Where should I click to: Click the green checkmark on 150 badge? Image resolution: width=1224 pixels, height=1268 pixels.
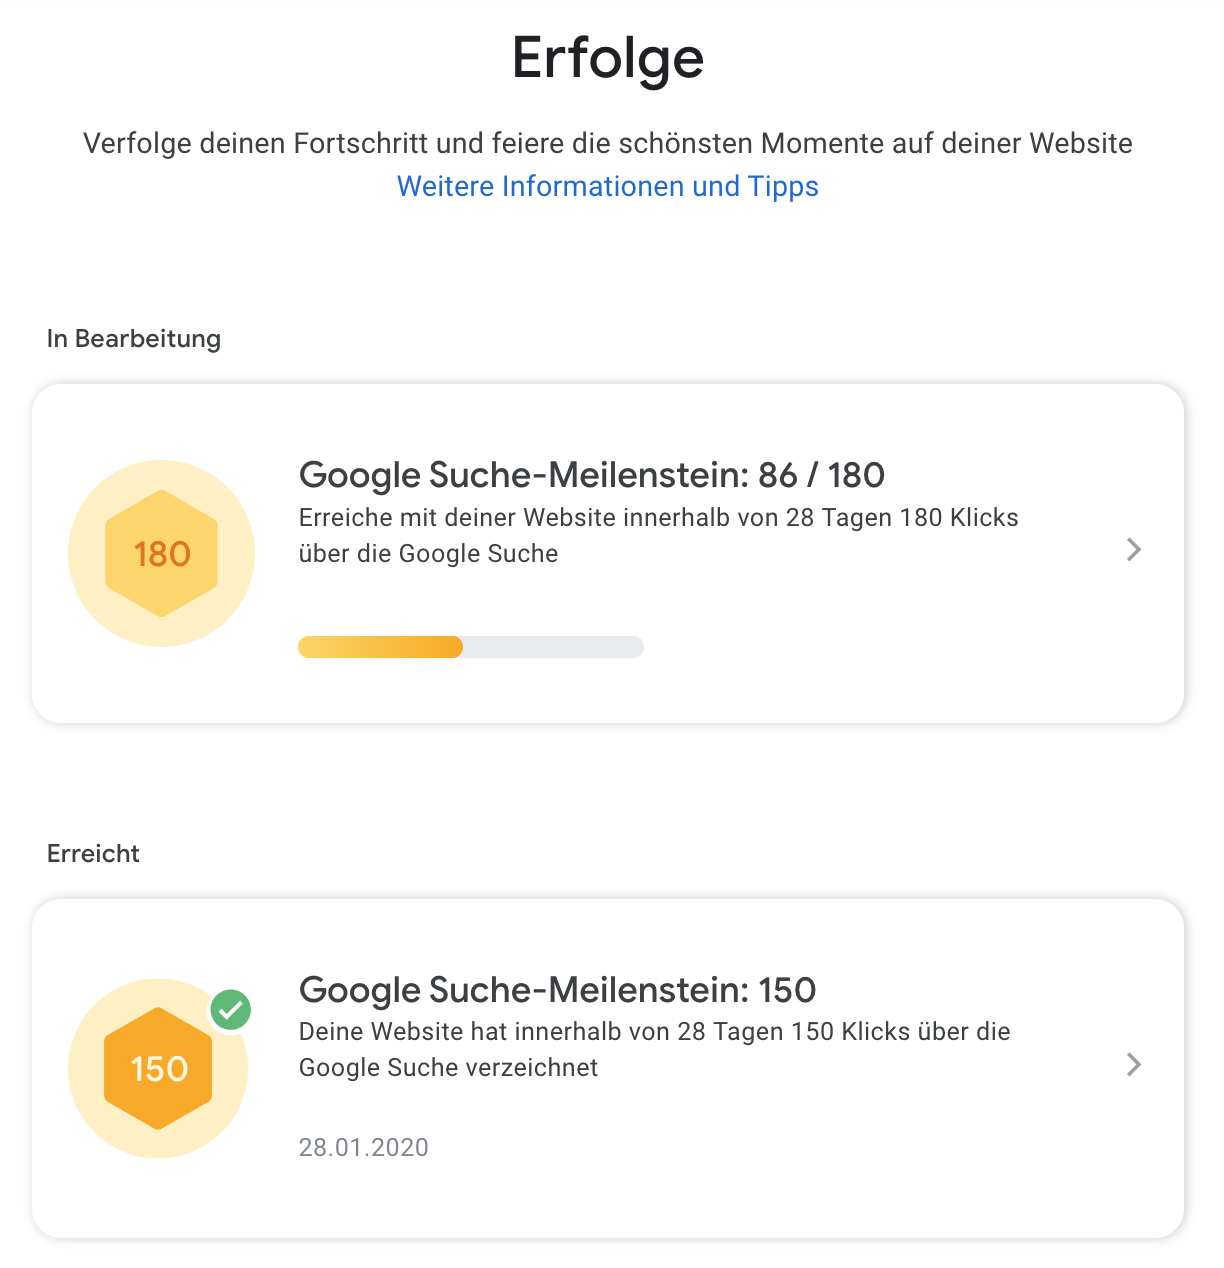pos(231,1010)
